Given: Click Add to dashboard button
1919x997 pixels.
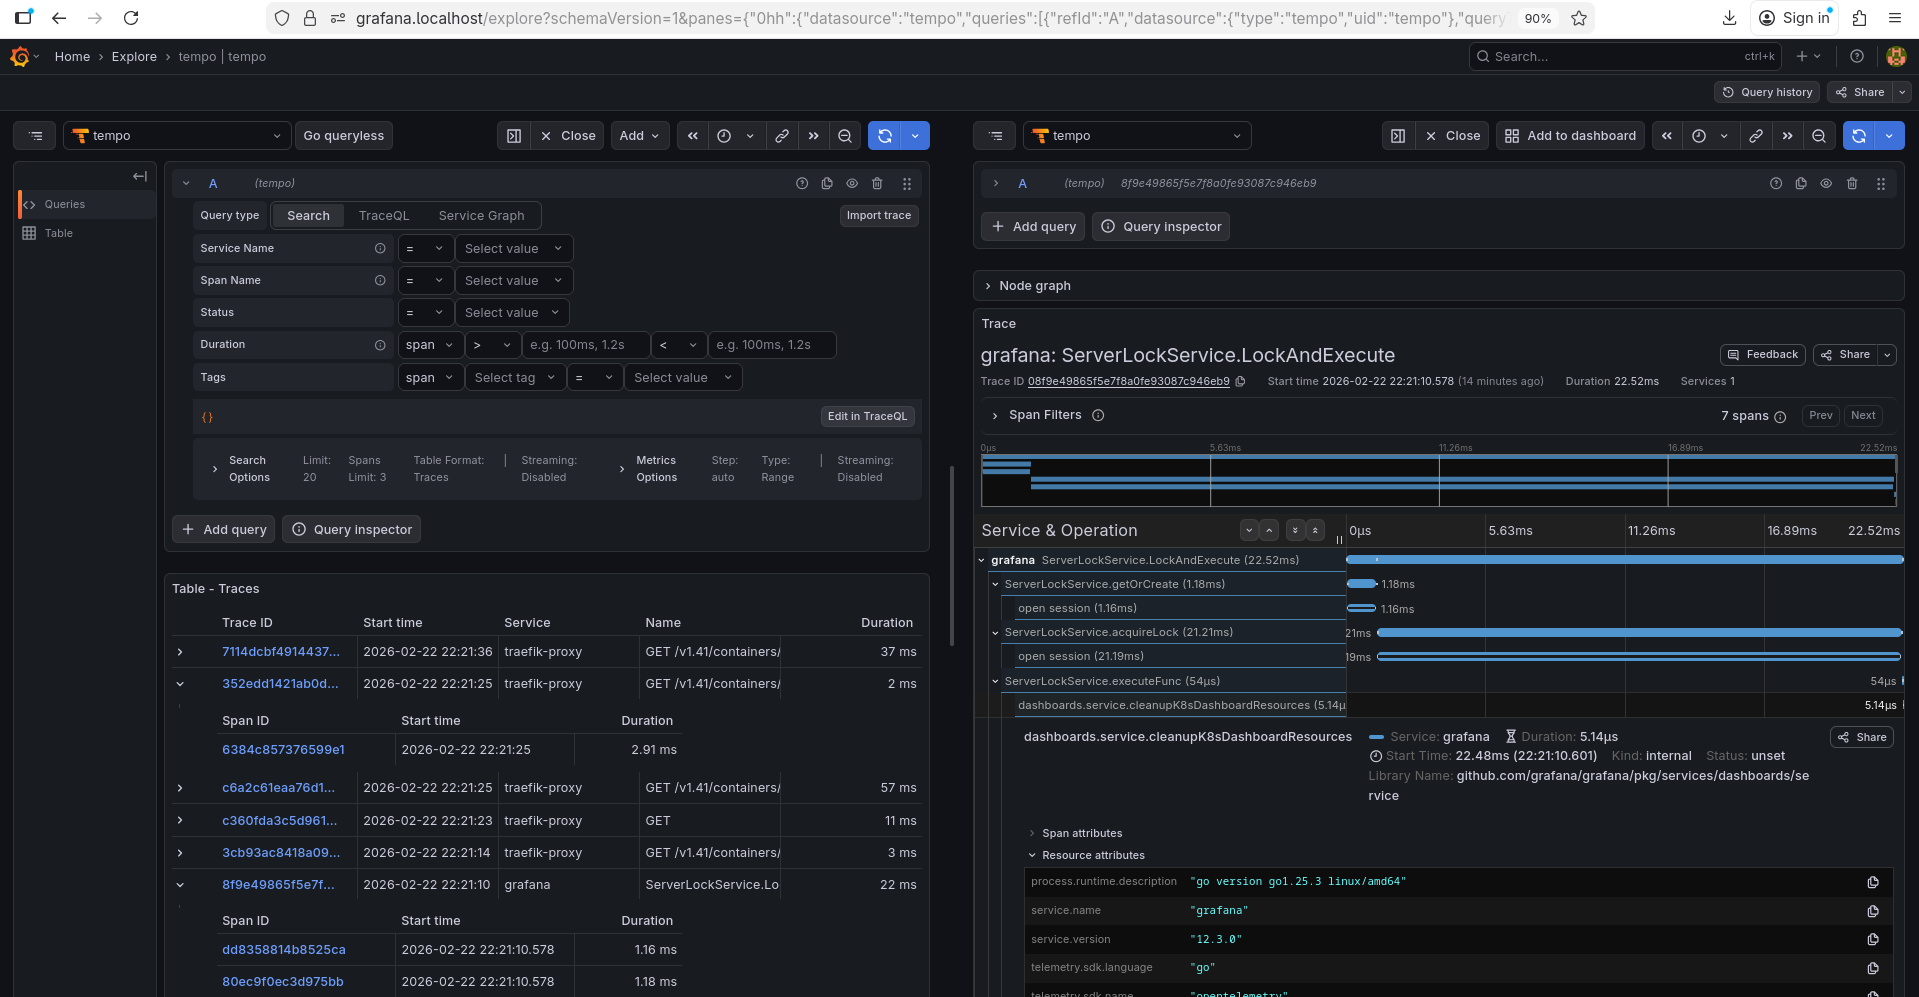Looking at the screenshot, I should (1571, 136).
